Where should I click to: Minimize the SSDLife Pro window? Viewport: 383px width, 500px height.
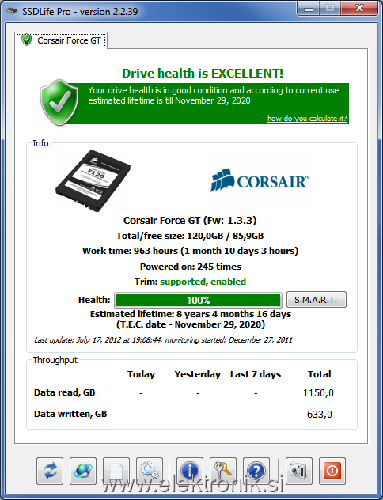click(309, 8)
